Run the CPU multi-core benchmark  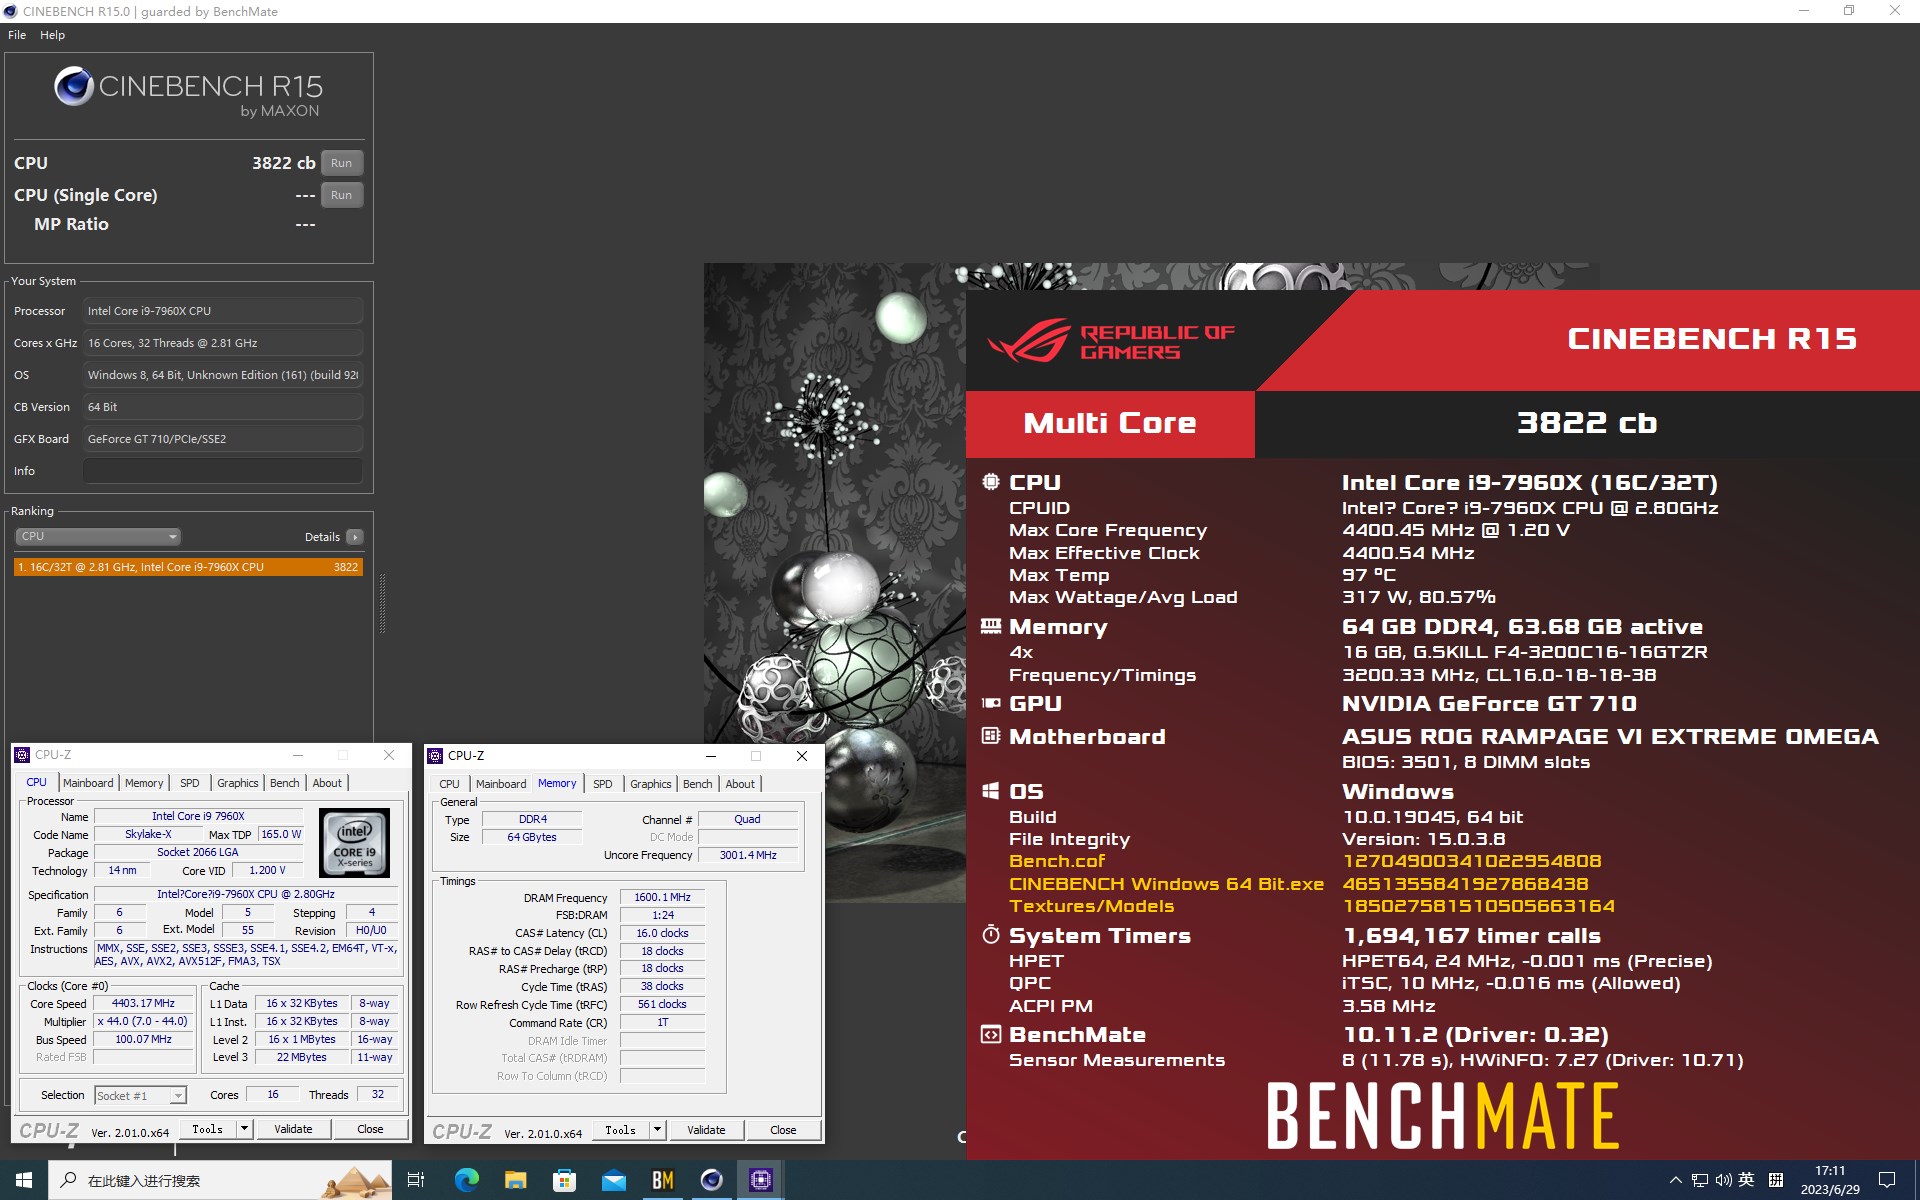pyautogui.click(x=342, y=163)
